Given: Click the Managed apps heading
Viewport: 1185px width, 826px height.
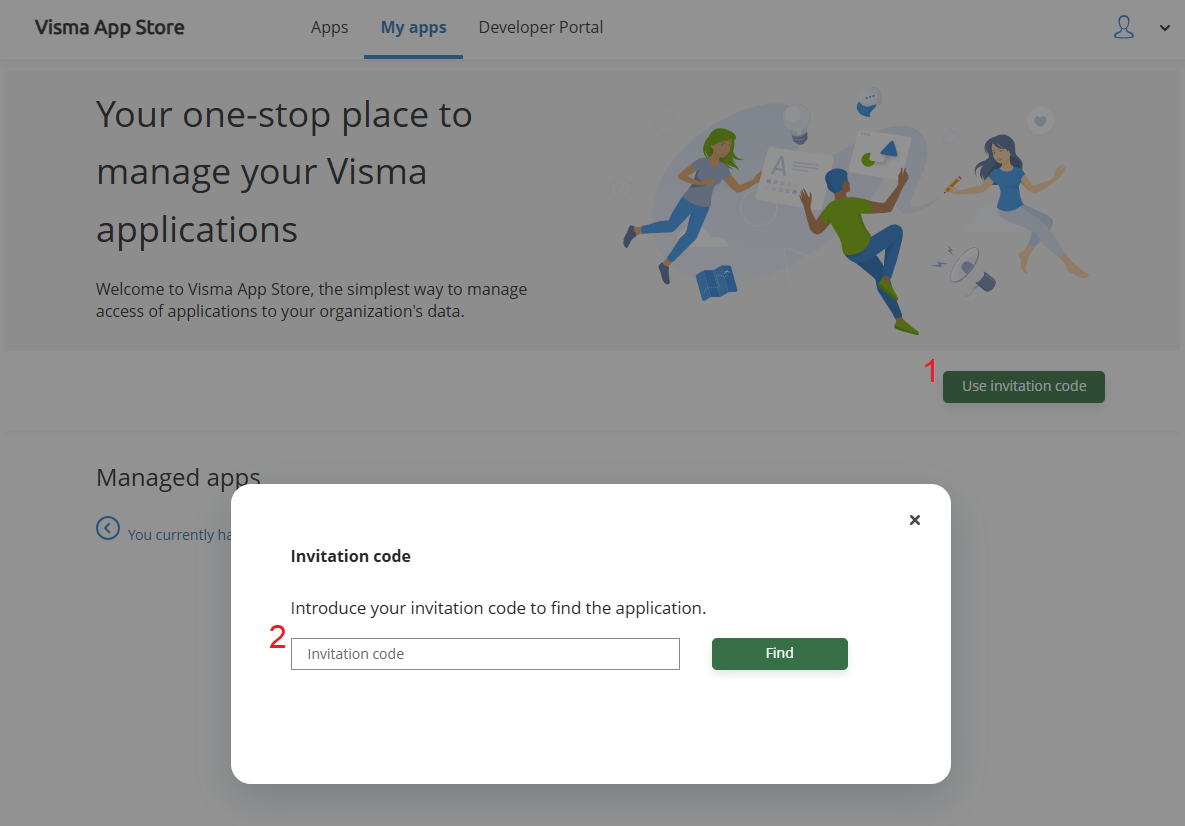Looking at the screenshot, I should 178,478.
